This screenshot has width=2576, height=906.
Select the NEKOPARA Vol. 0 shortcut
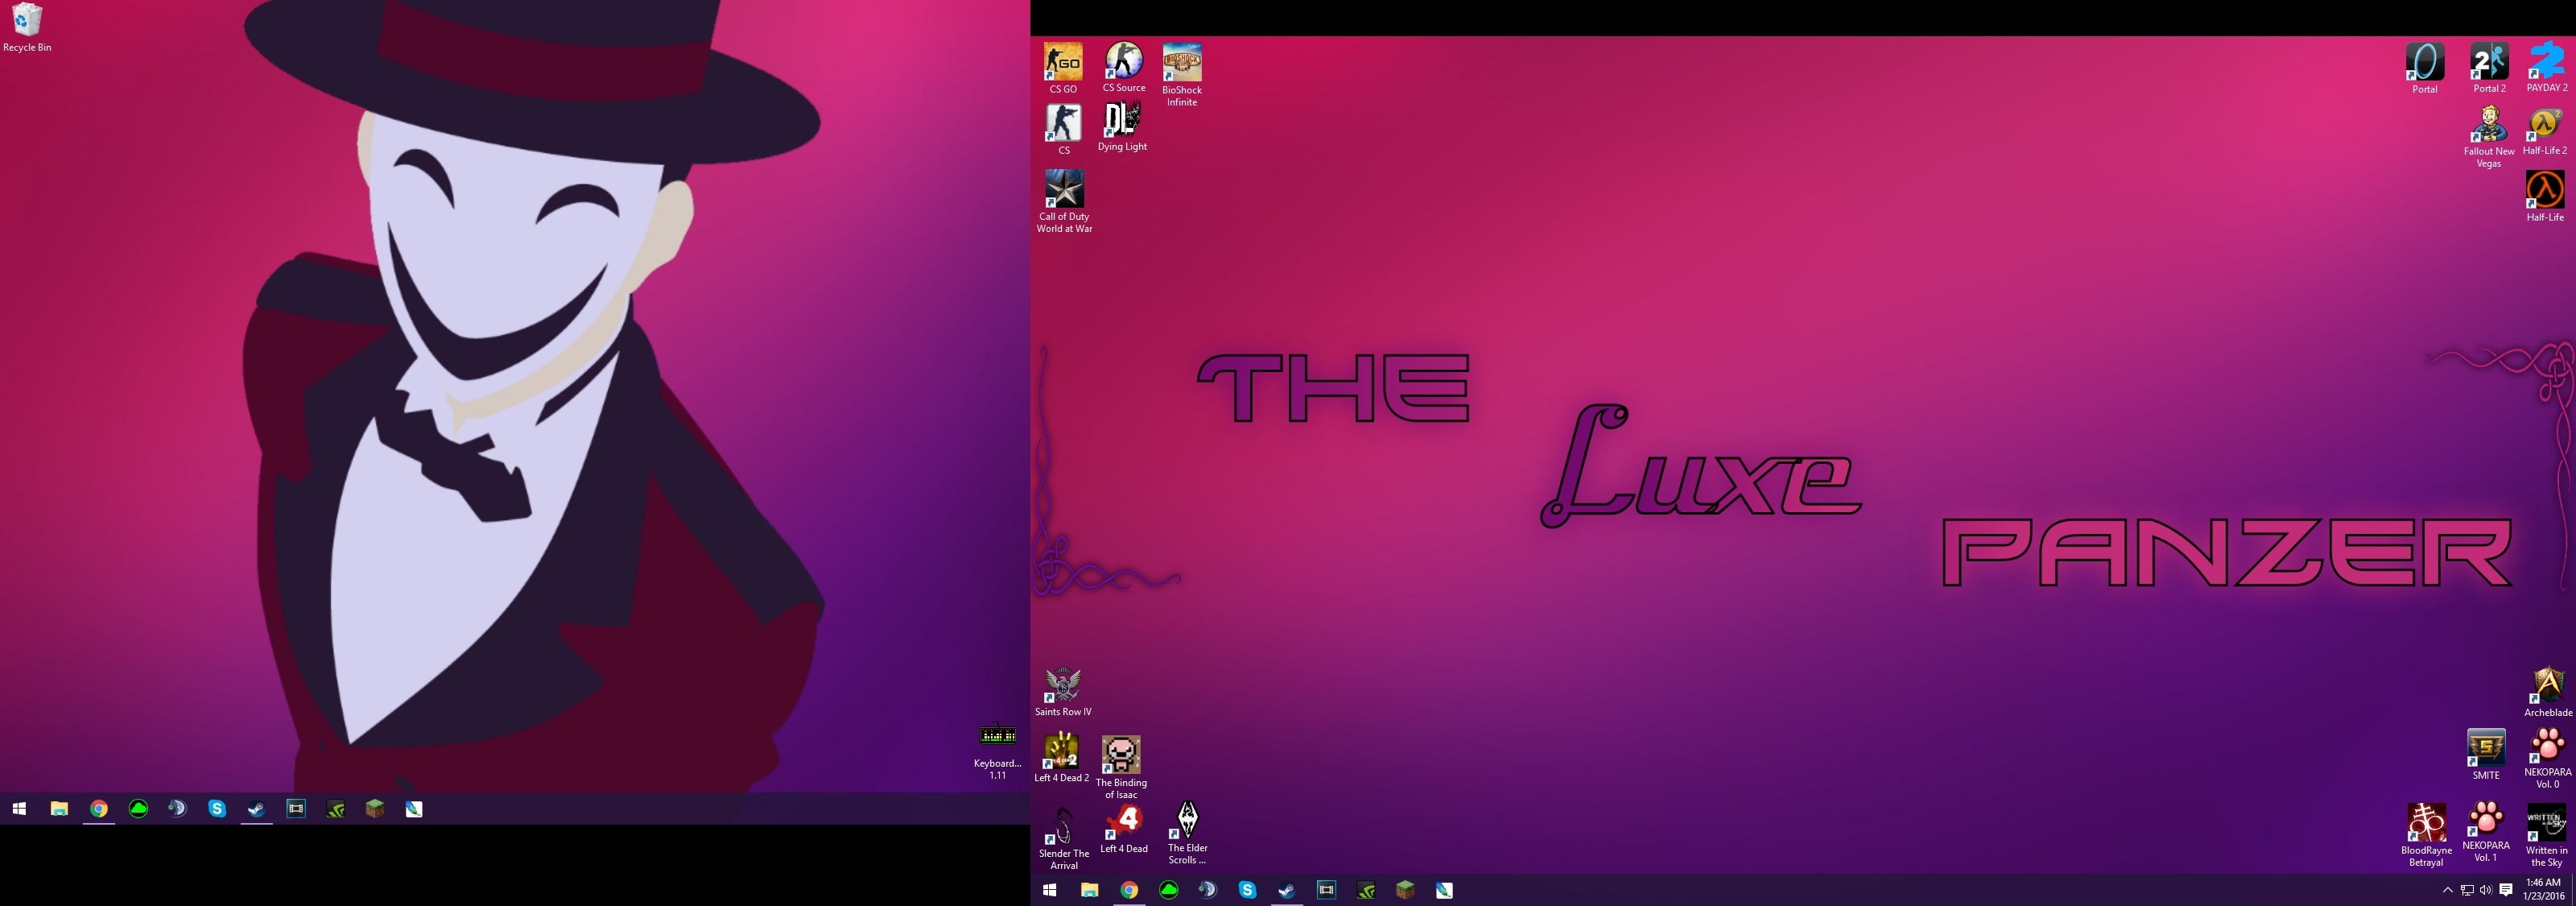tap(2547, 758)
